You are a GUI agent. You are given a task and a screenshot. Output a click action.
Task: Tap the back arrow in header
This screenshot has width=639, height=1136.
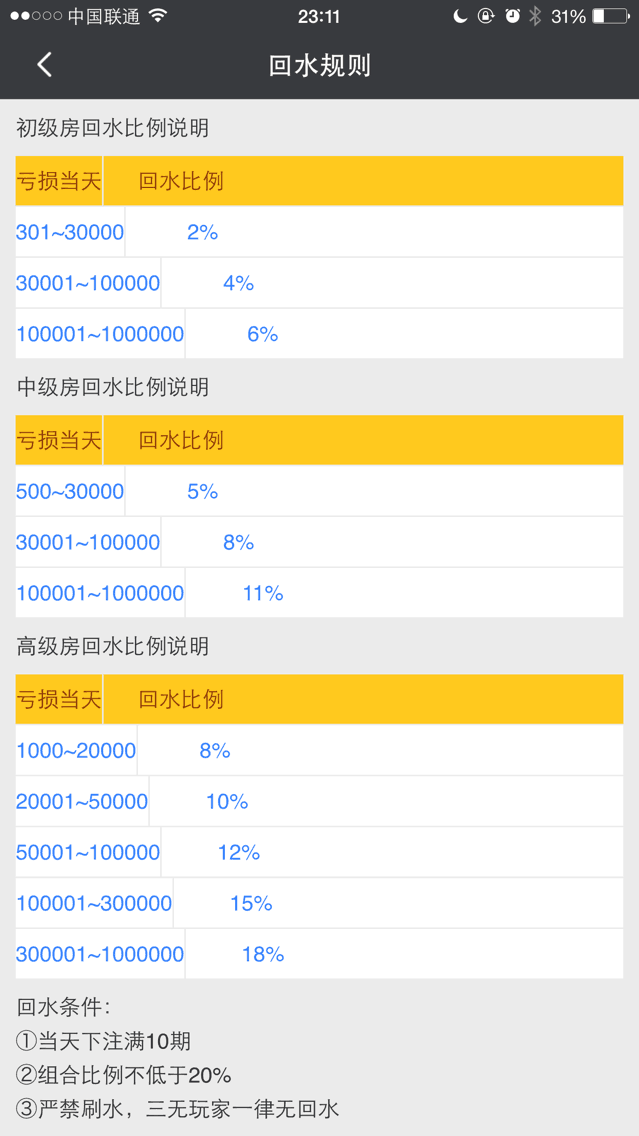point(44,65)
